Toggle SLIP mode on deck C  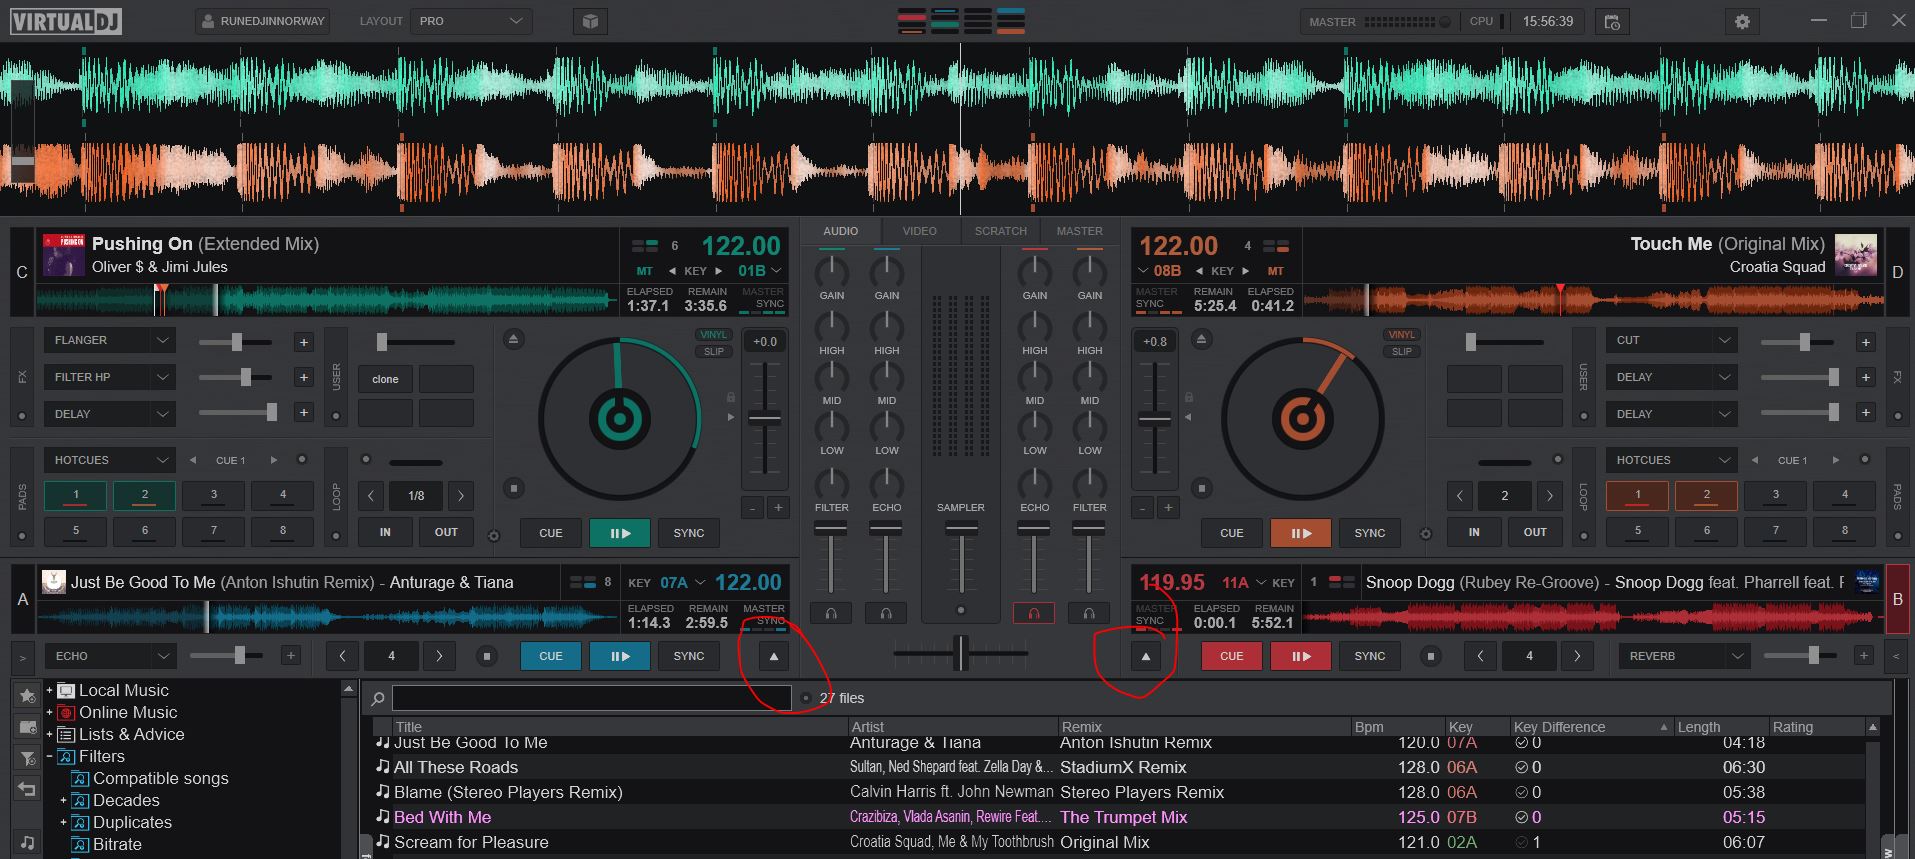click(713, 351)
